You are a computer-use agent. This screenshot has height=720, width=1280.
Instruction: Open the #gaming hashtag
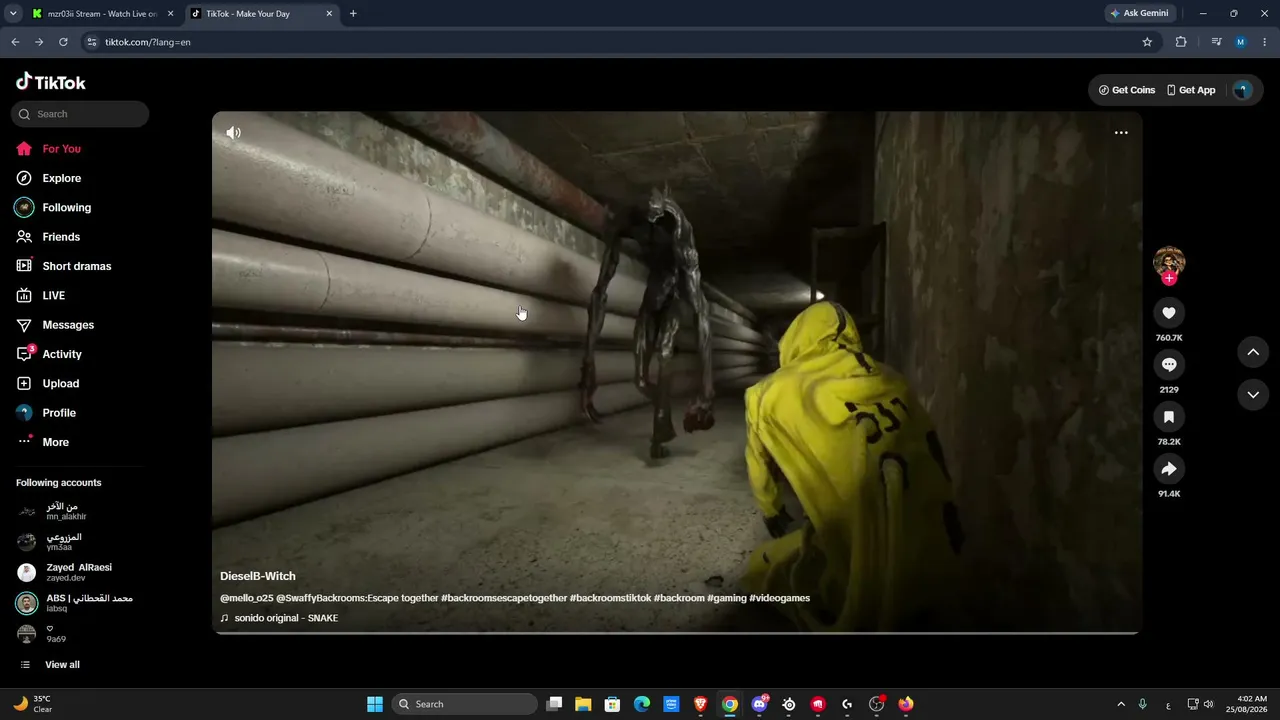click(x=726, y=598)
